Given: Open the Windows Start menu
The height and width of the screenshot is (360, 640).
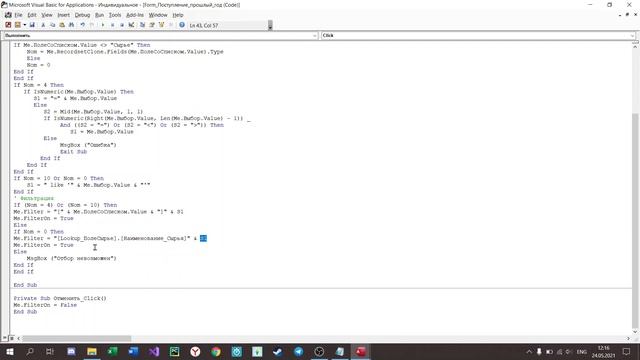Looking at the screenshot, I should pos(9,351).
